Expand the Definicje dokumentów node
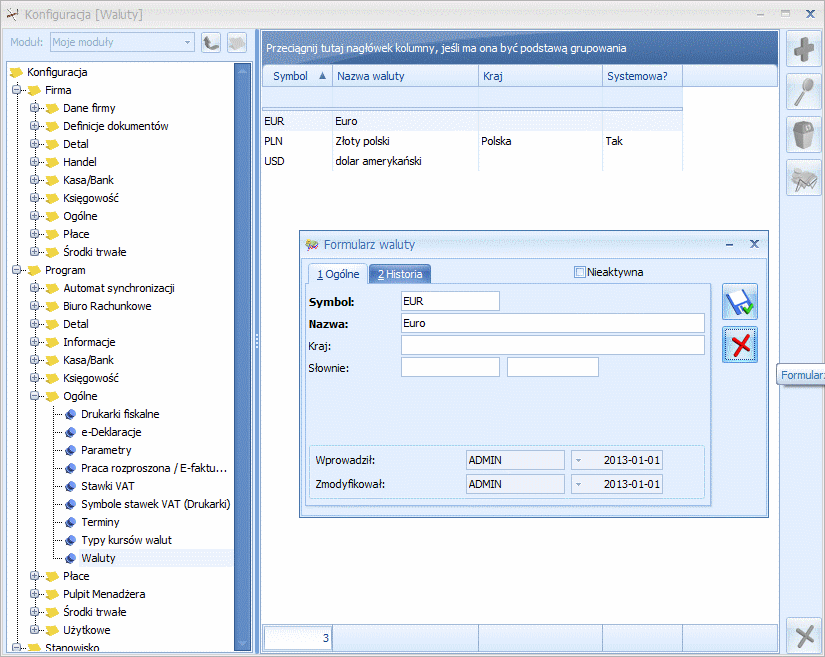This screenshot has height=657, width=825. pos(34,126)
